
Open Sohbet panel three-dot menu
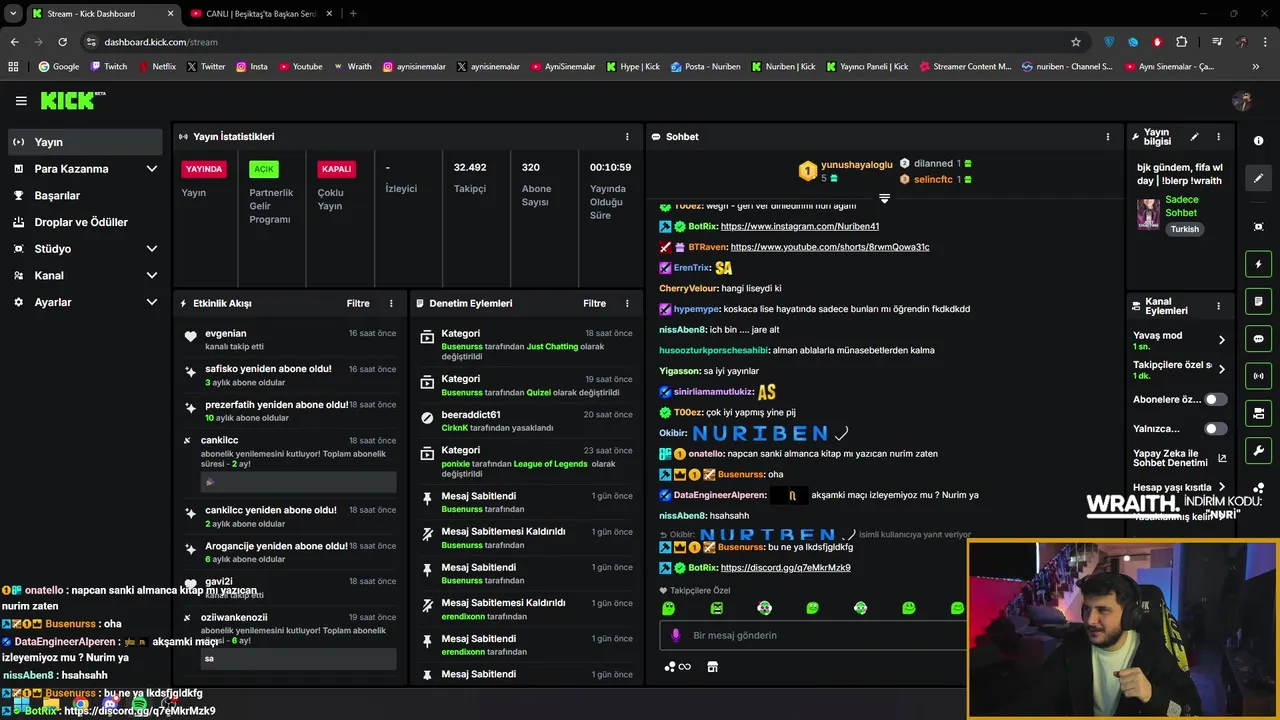point(1107,137)
